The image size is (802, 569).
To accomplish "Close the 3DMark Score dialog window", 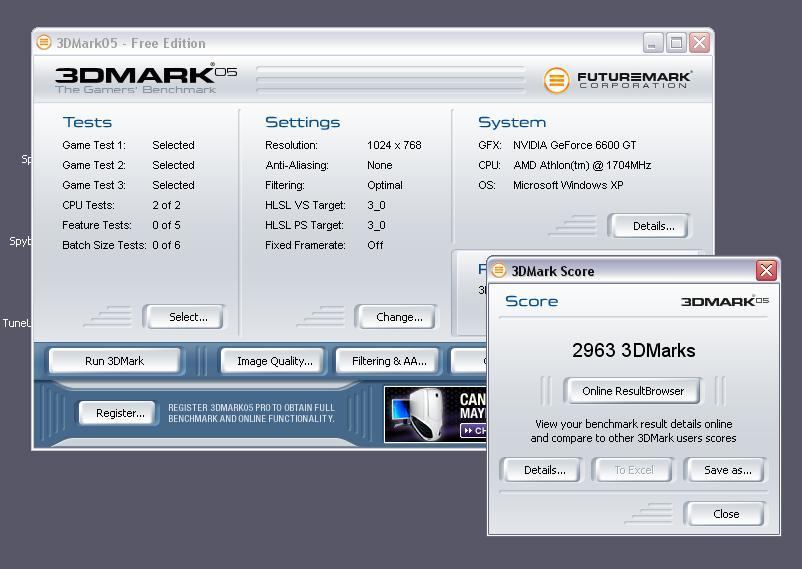I will pyautogui.click(x=766, y=270).
